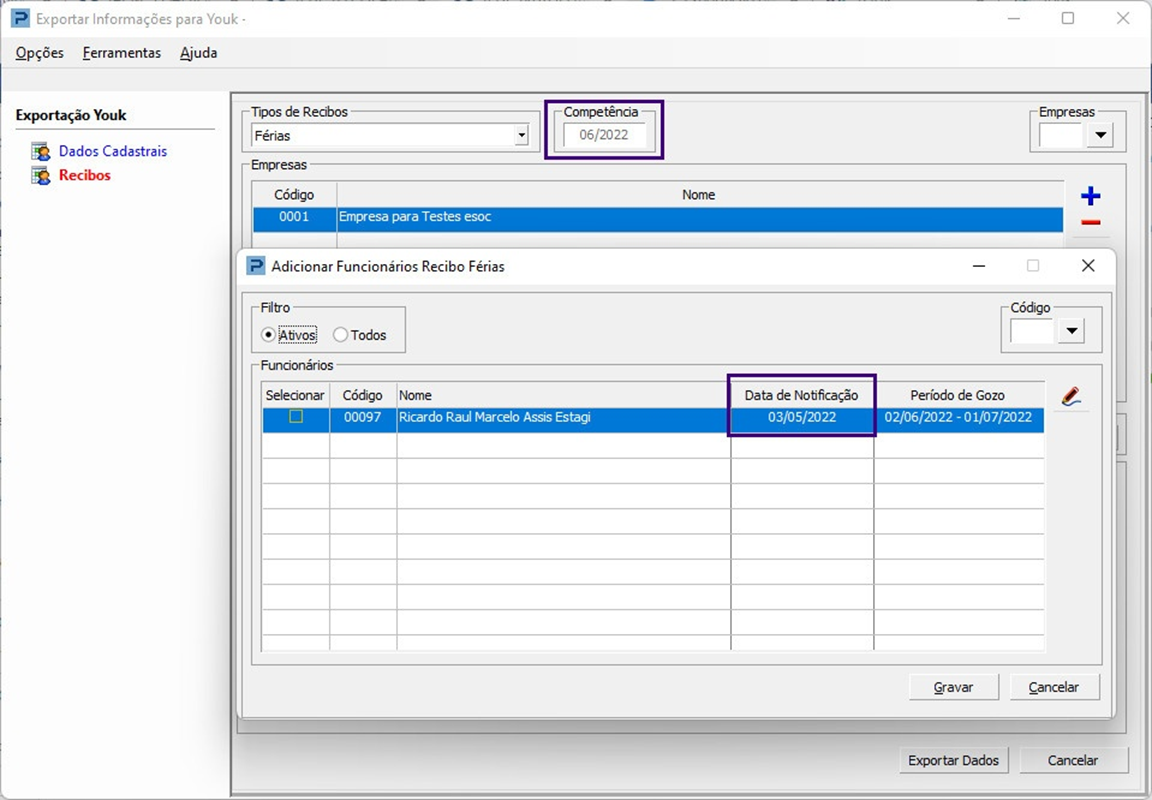Open the Tipos de Recibos dropdown
Screen dimensions: 1152x800
pos(521,135)
